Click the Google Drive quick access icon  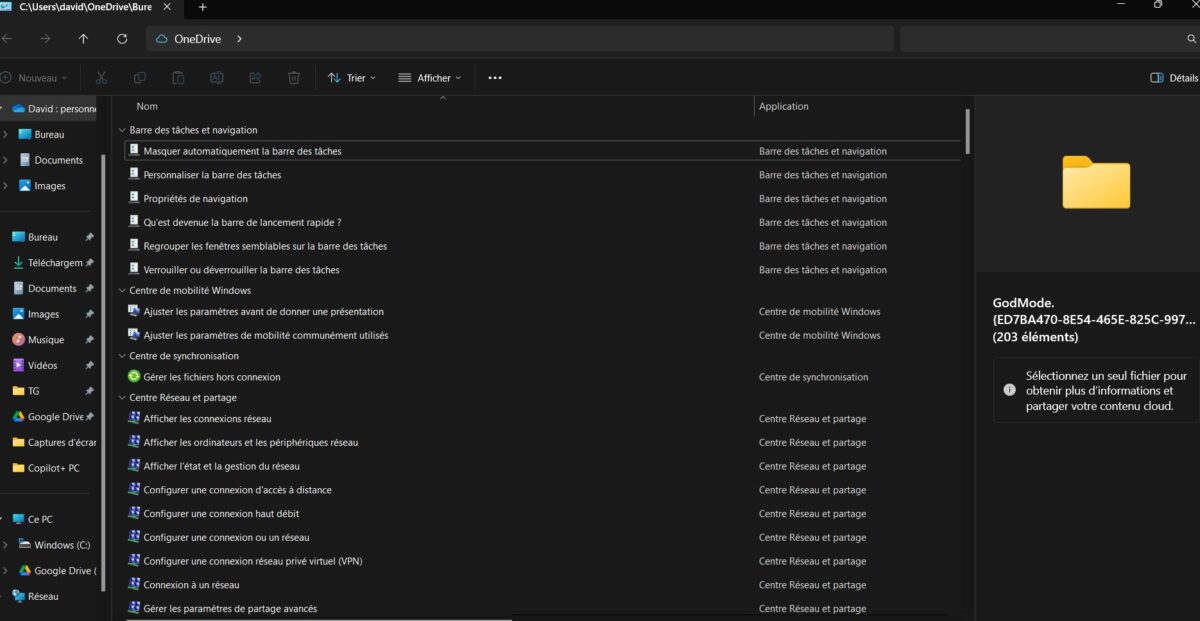19,417
